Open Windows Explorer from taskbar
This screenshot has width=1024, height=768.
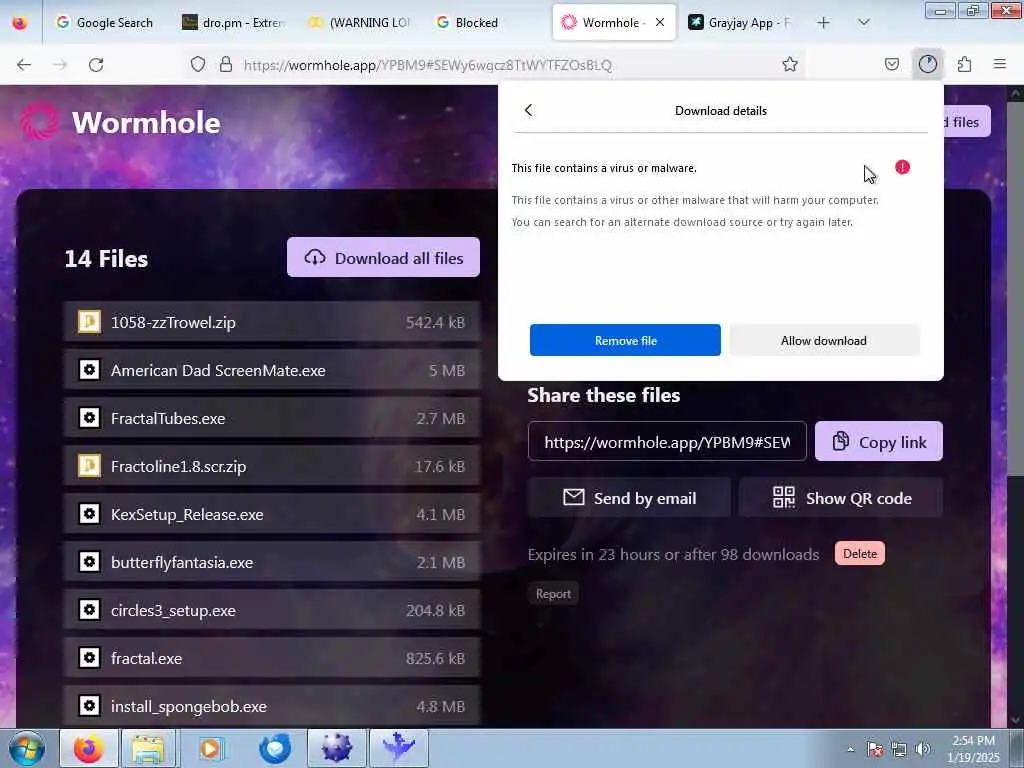pyautogui.click(x=149, y=748)
